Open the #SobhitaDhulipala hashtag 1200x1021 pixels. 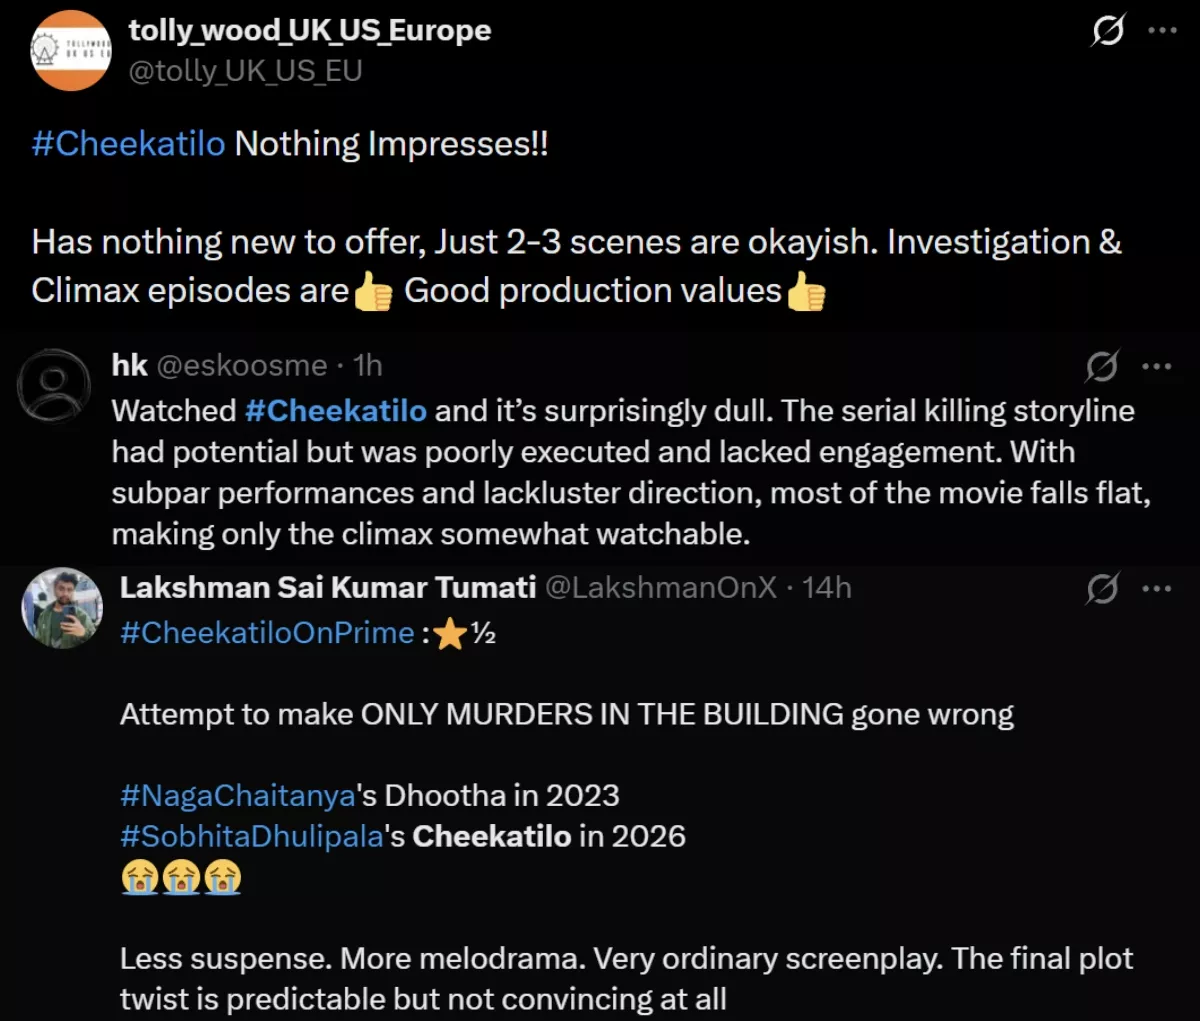tap(252, 836)
